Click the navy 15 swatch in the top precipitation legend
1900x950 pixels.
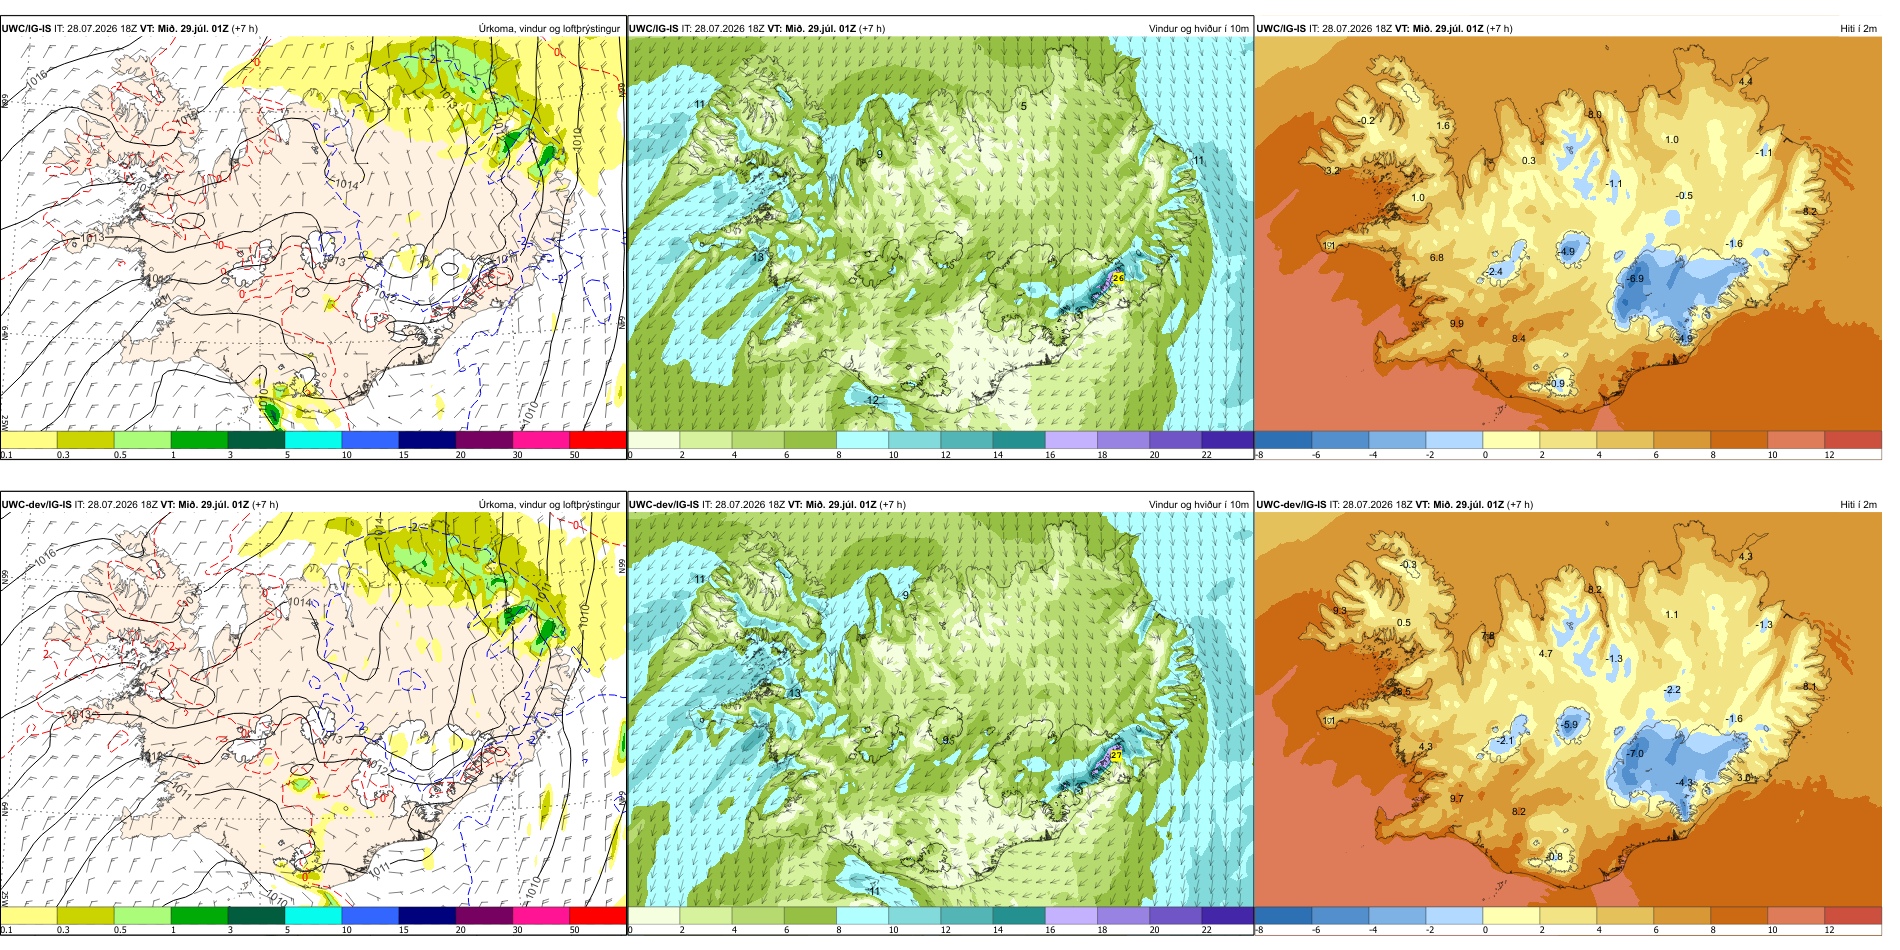point(427,439)
